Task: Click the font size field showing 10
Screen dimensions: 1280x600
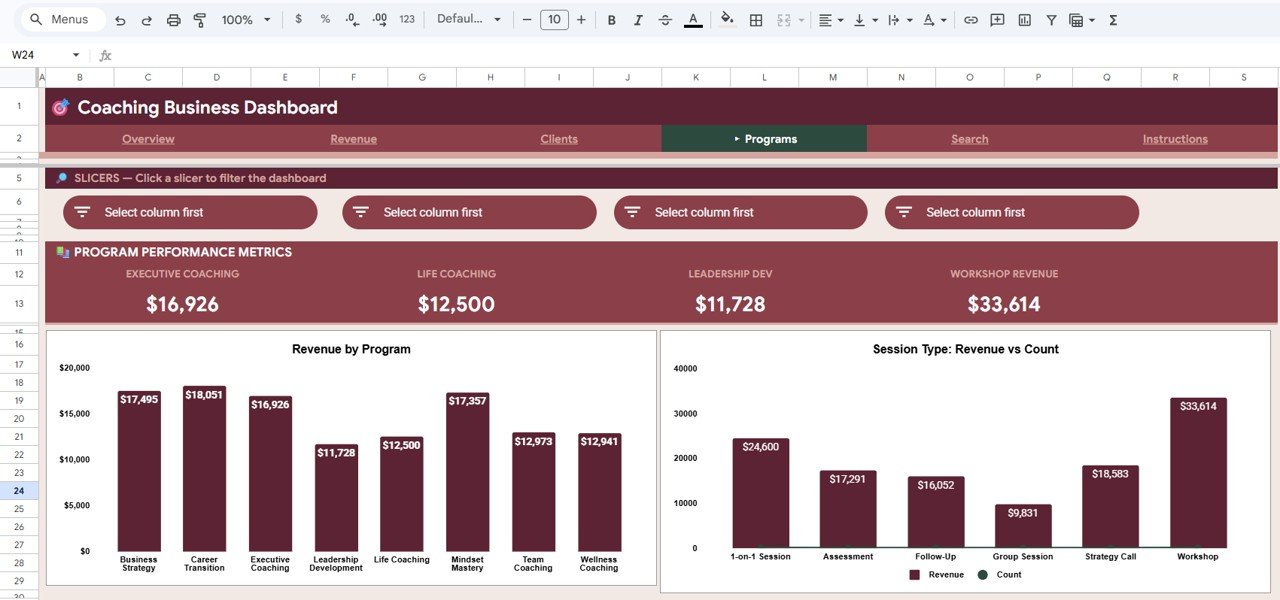Action: [554, 20]
